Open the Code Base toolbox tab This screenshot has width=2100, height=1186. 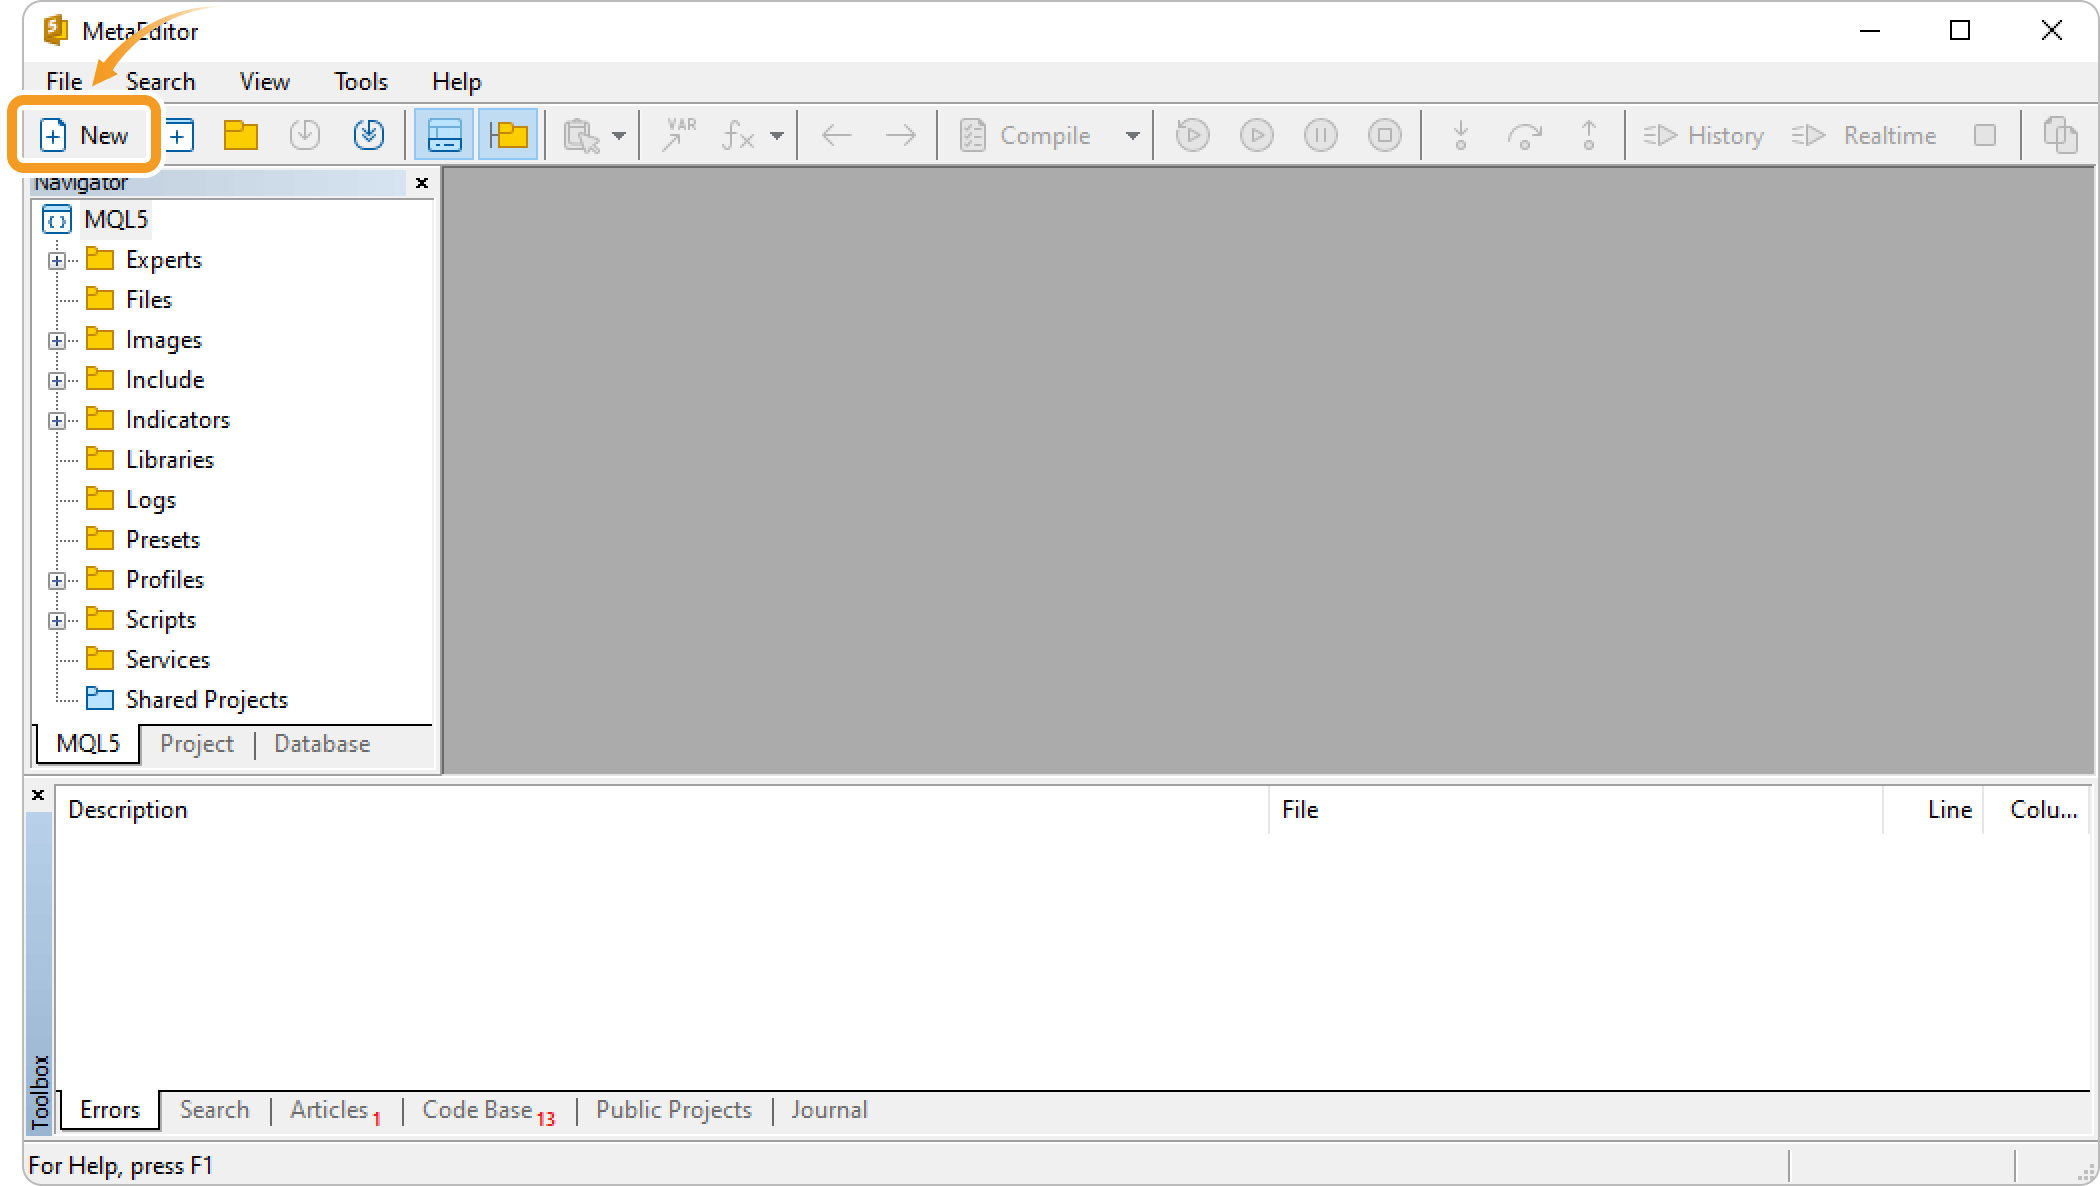point(488,1110)
